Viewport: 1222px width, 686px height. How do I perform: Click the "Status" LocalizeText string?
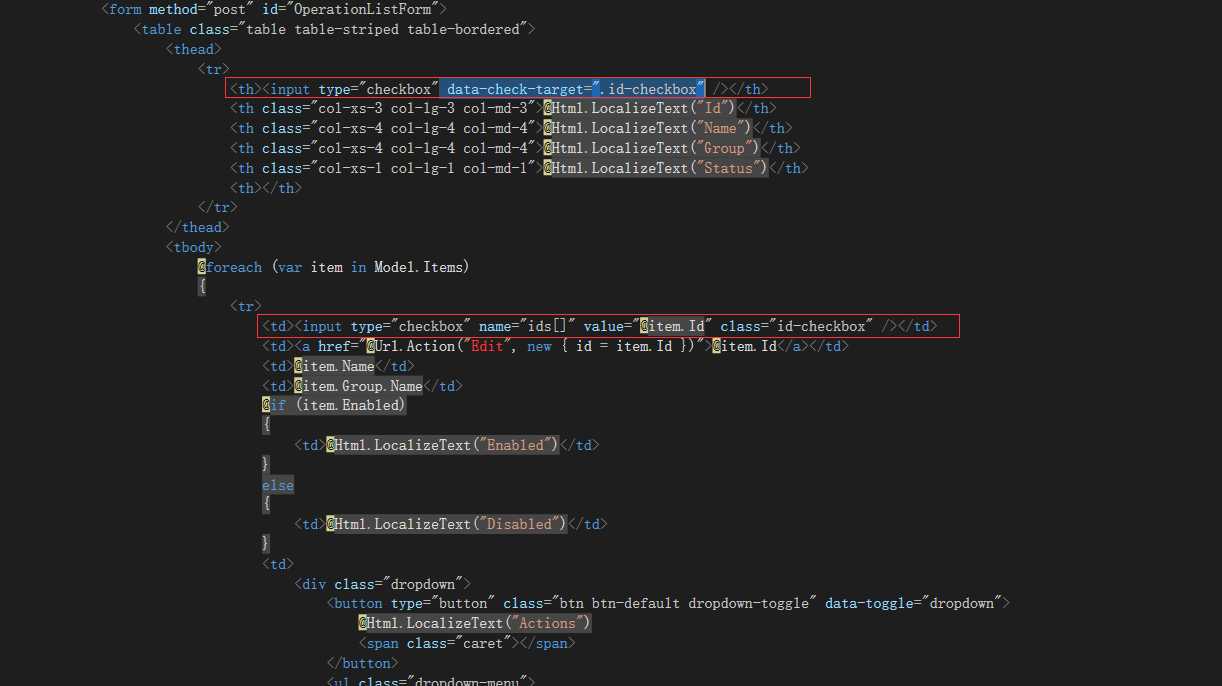pos(728,168)
